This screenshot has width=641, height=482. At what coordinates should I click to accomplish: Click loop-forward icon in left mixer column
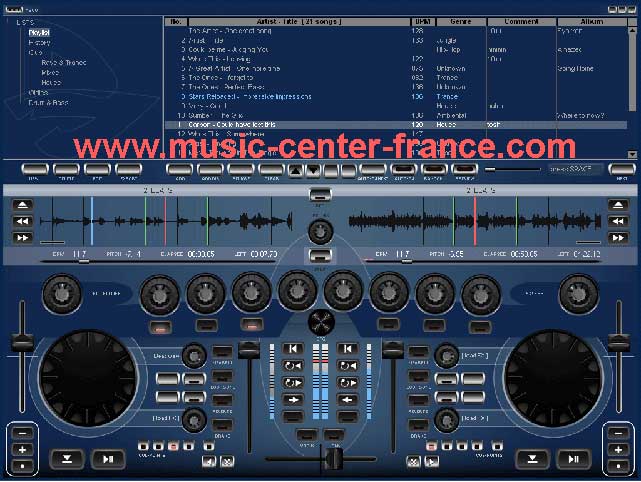[x=293, y=383]
